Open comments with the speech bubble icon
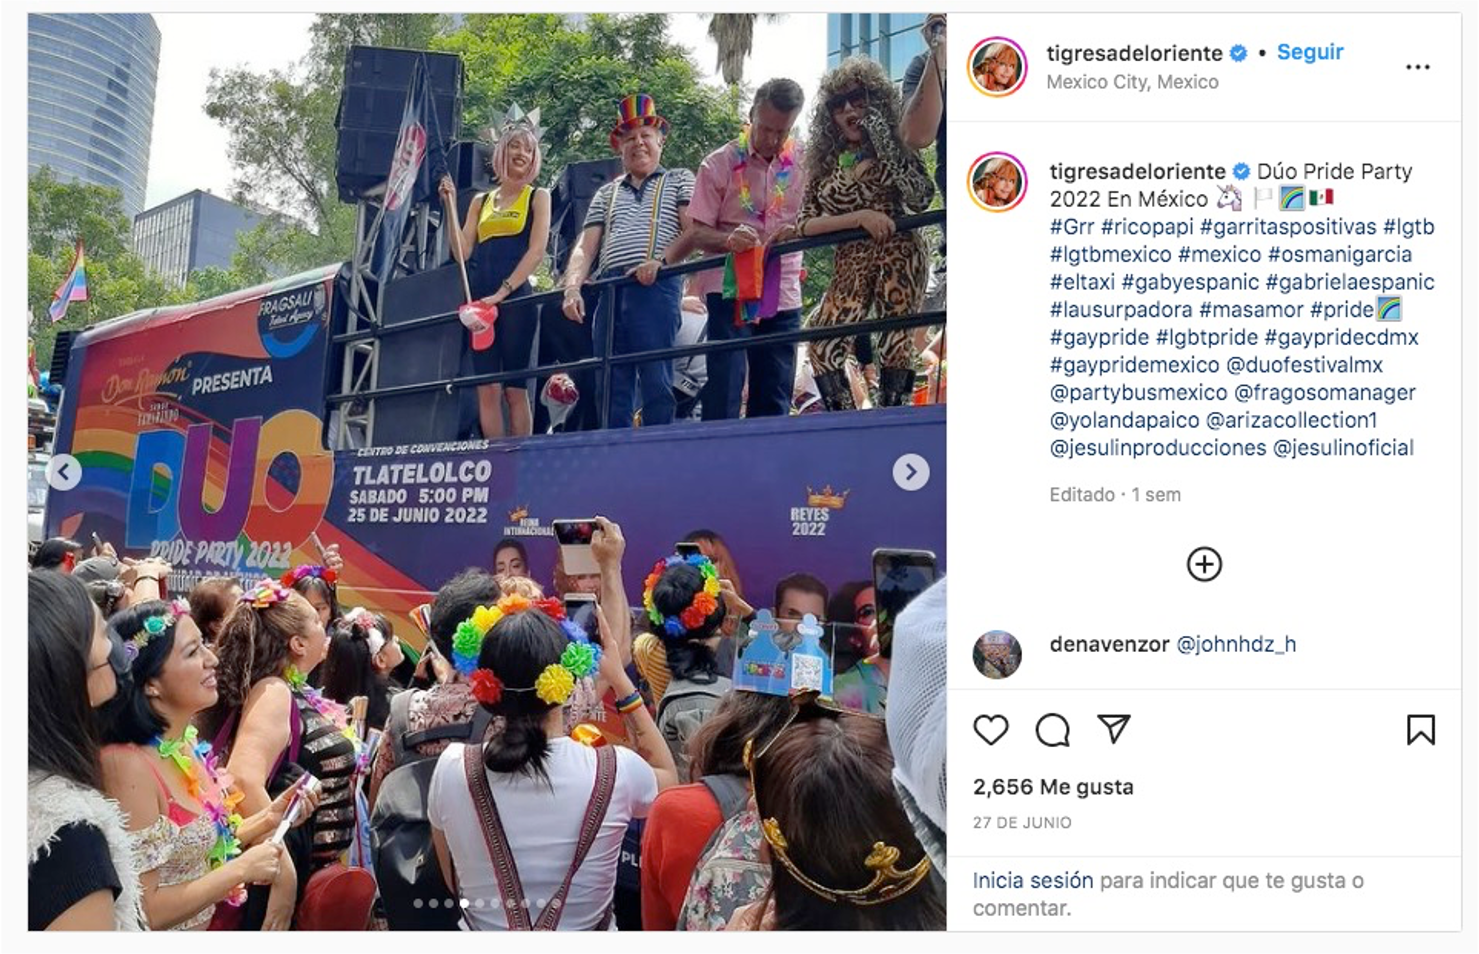This screenshot has height=954, width=1479. click(x=1052, y=730)
